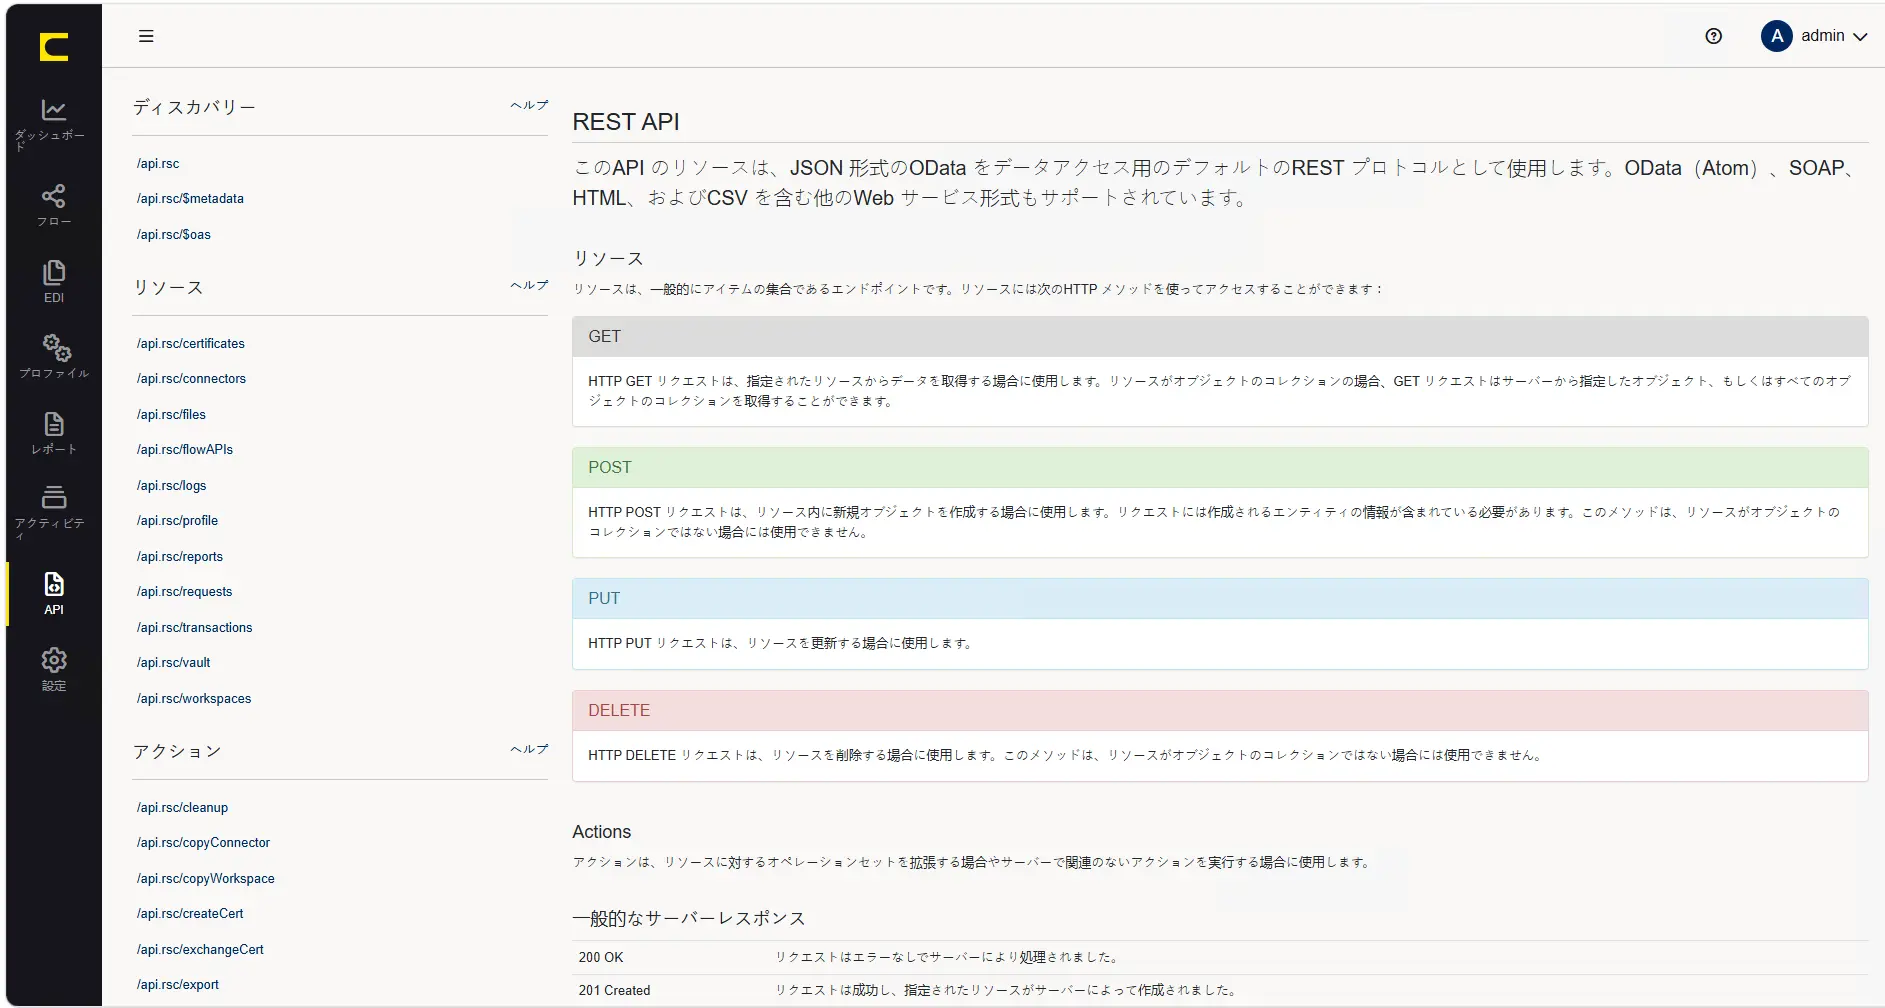Open the /api.rsc/export action

(178, 984)
